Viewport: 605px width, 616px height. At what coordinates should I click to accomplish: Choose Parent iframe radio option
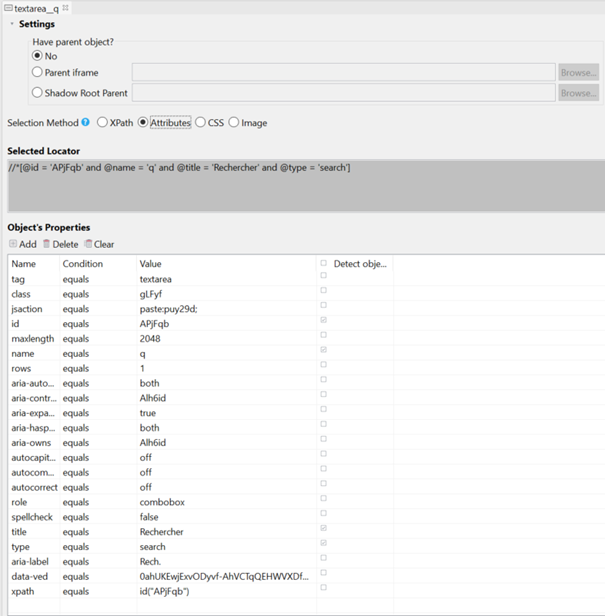(x=37, y=72)
